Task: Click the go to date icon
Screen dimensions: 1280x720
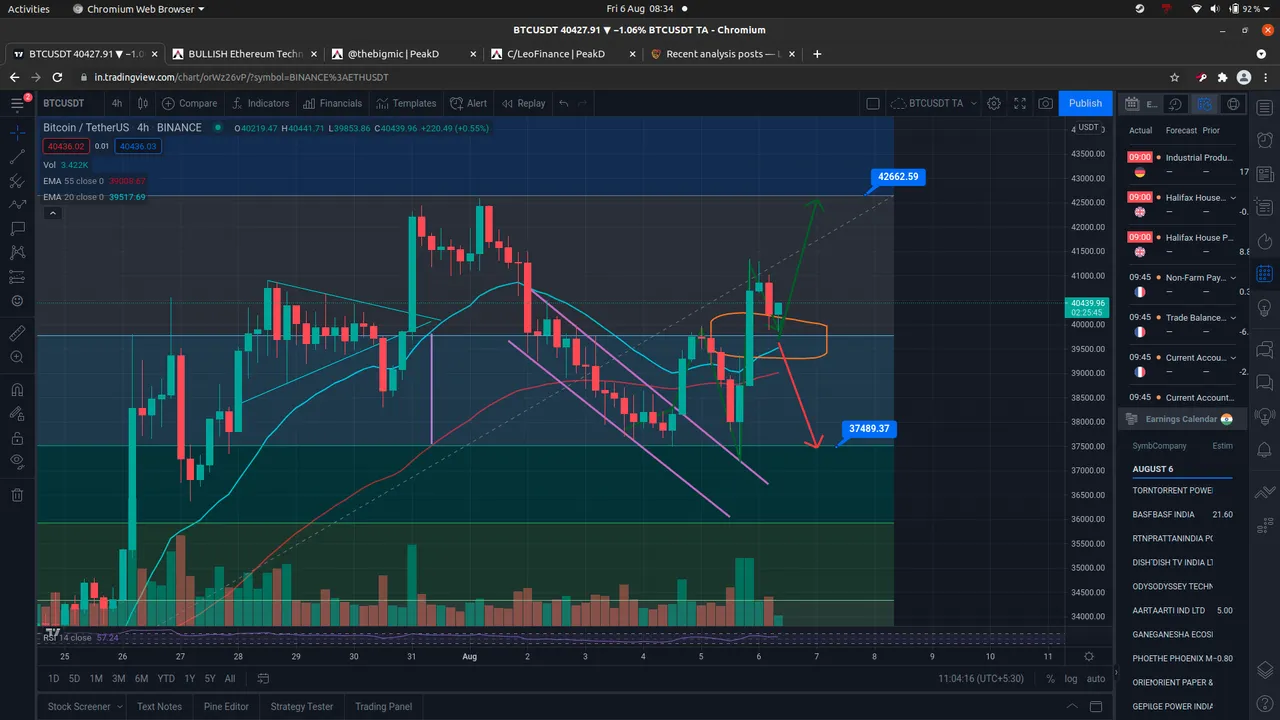Action: point(263,679)
